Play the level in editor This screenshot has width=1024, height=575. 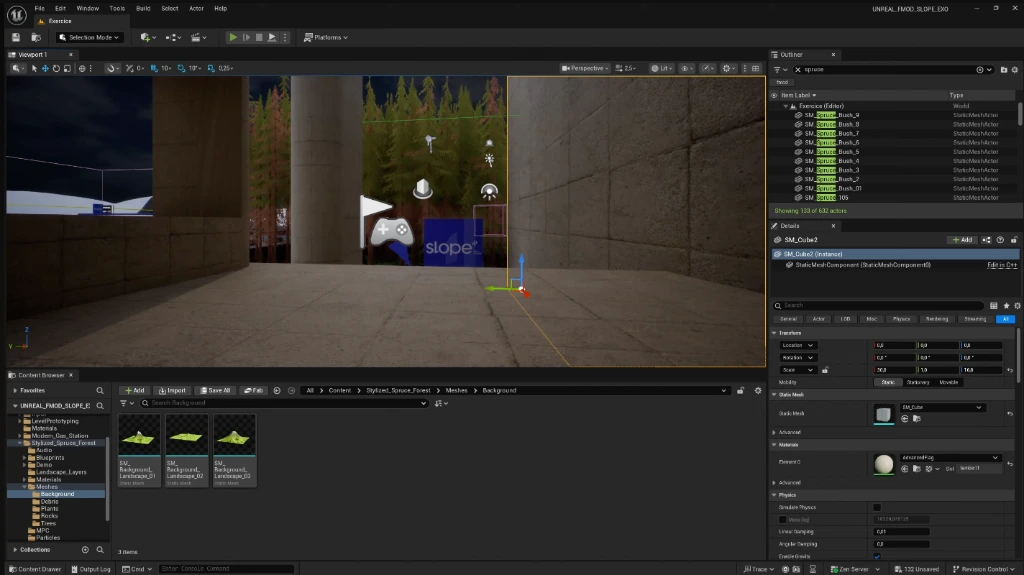coord(232,37)
